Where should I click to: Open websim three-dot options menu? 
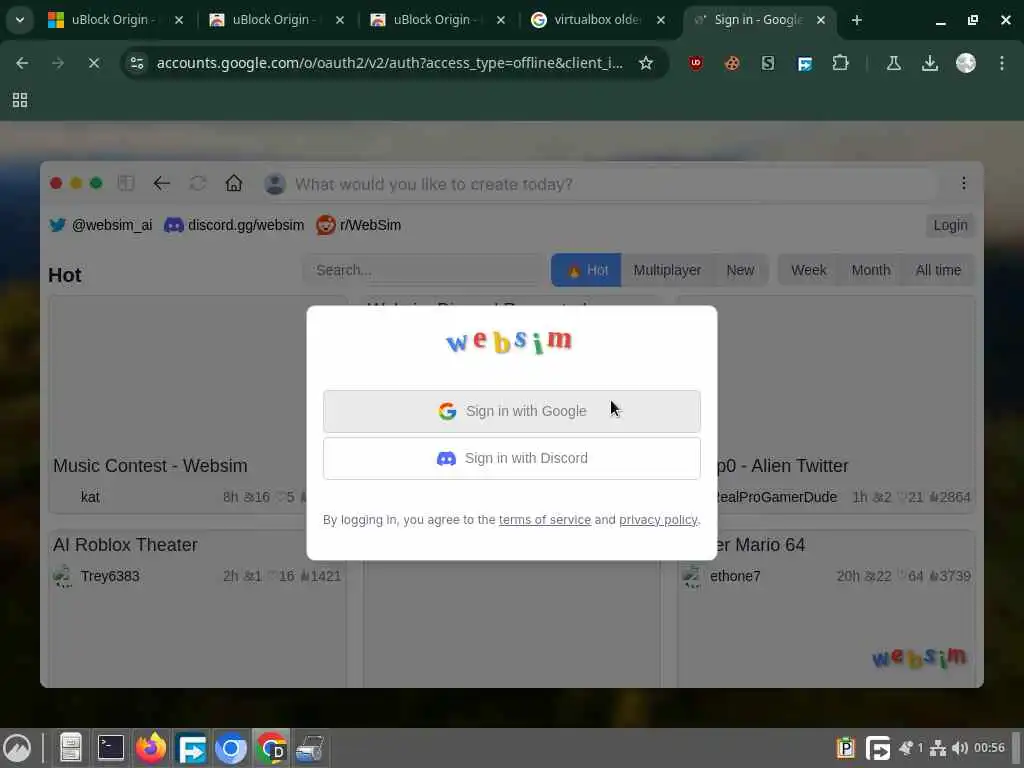pos(963,184)
